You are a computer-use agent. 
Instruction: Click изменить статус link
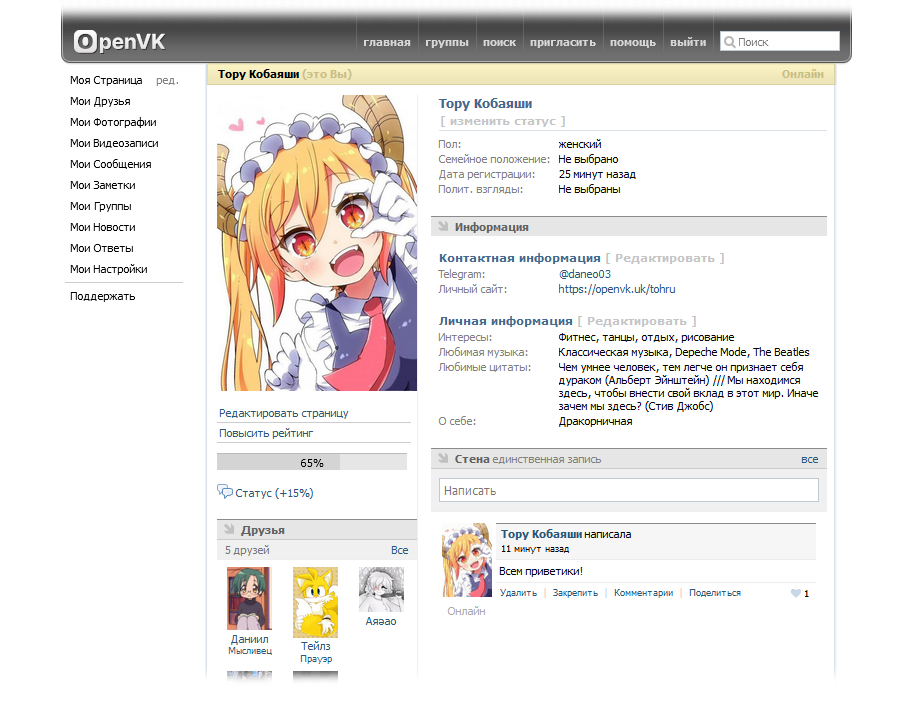click(503, 121)
